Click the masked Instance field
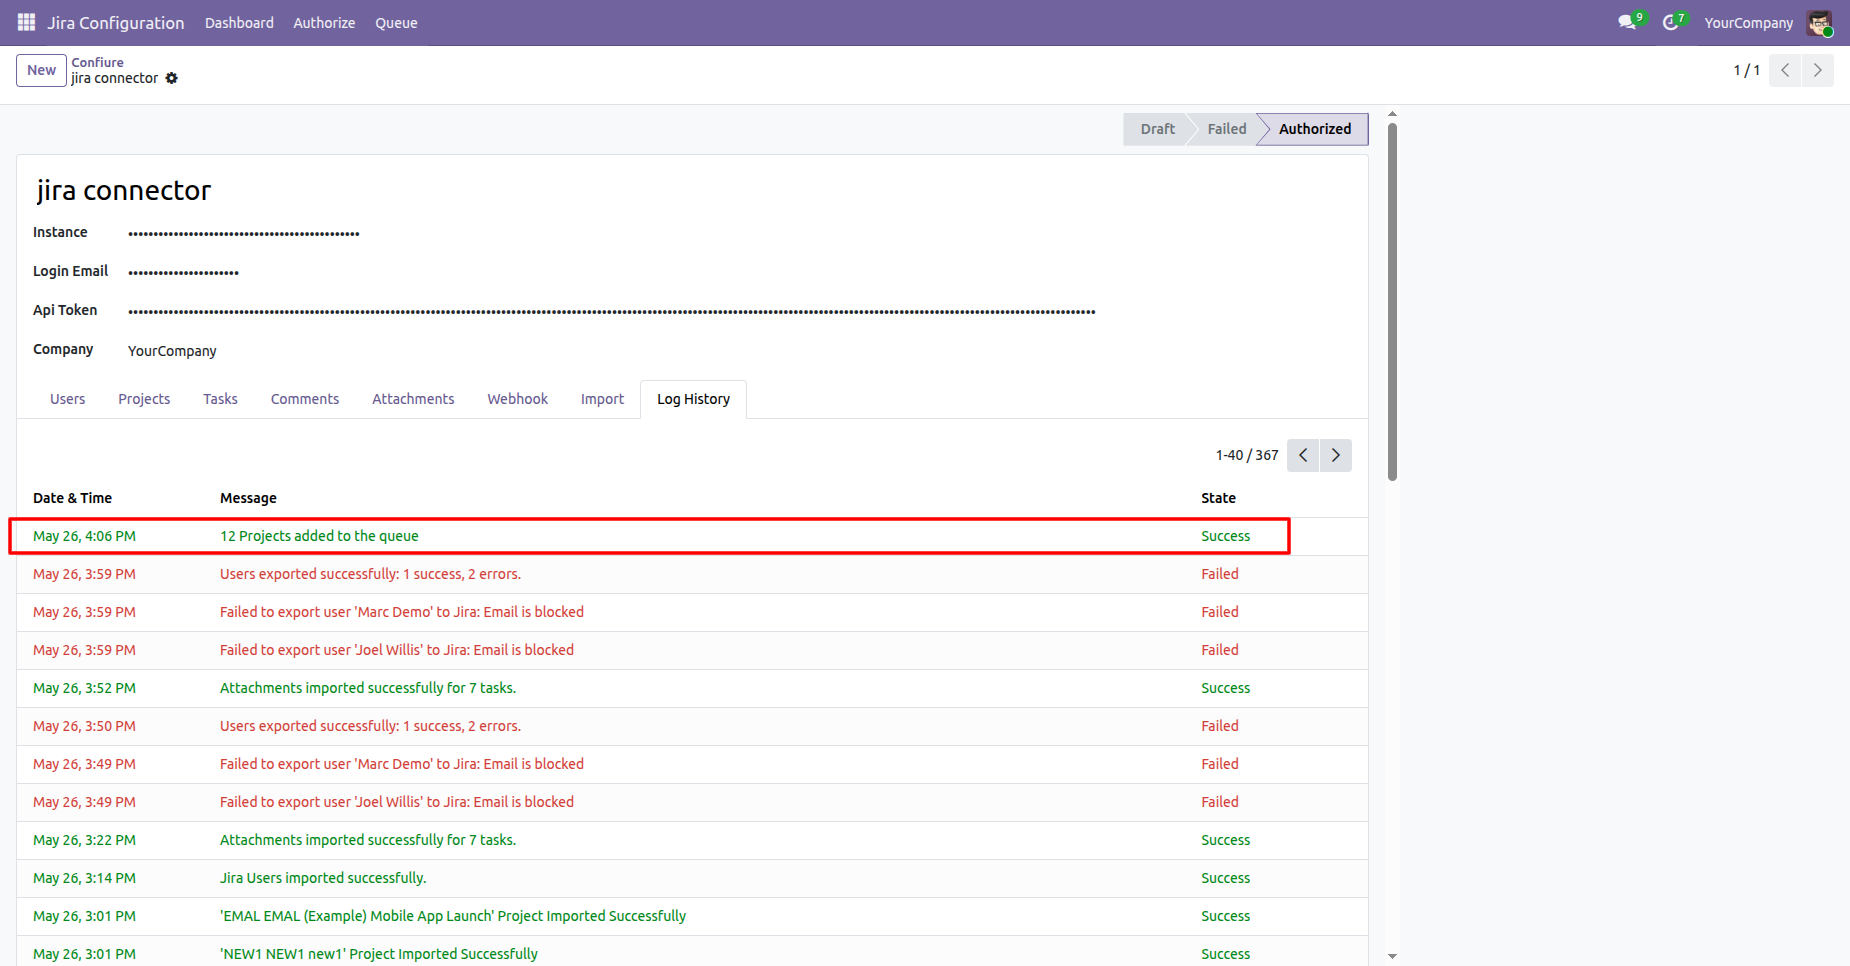The height and width of the screenshot is (966, 1850). coord(244,234)
